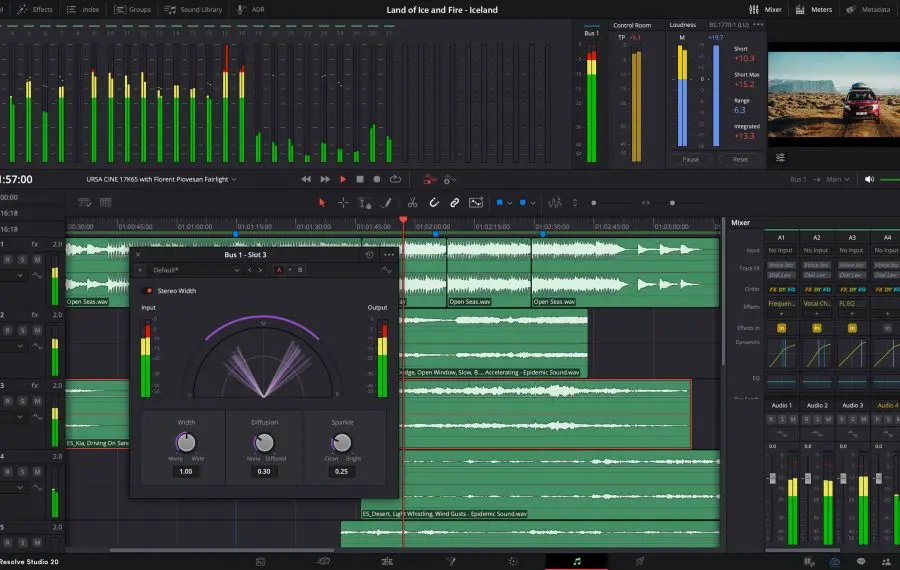Open the Groups panel

point(133,9)
